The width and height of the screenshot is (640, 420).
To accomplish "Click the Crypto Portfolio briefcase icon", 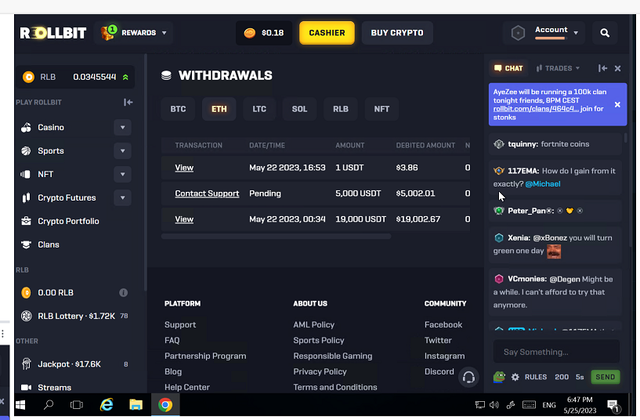I will 26,221.
